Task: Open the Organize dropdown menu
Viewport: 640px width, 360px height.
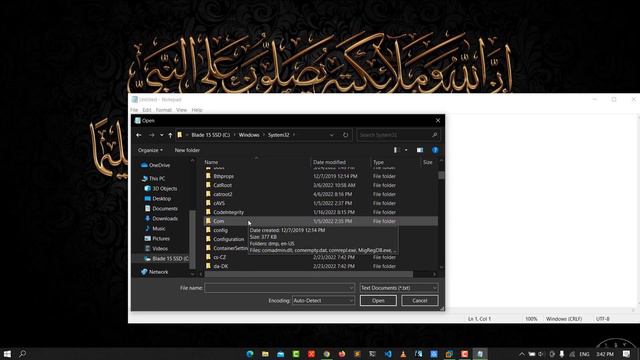Action: coord(150,150)
